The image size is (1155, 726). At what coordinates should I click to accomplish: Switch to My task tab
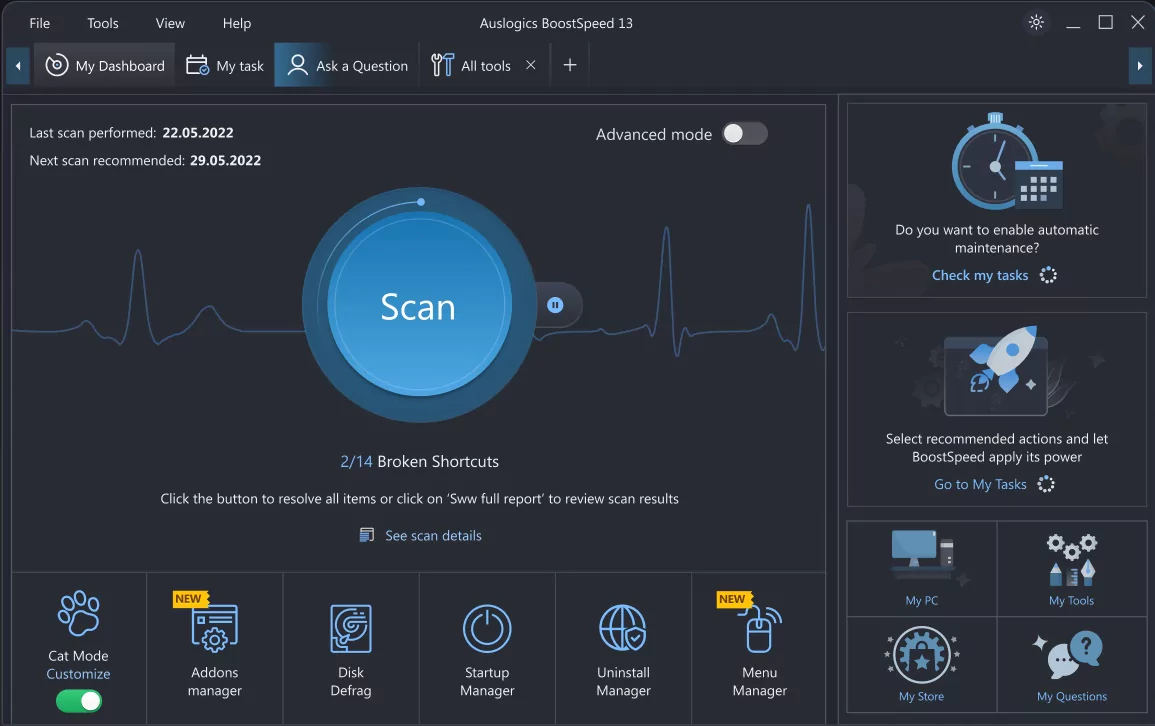tap(225, 66)
